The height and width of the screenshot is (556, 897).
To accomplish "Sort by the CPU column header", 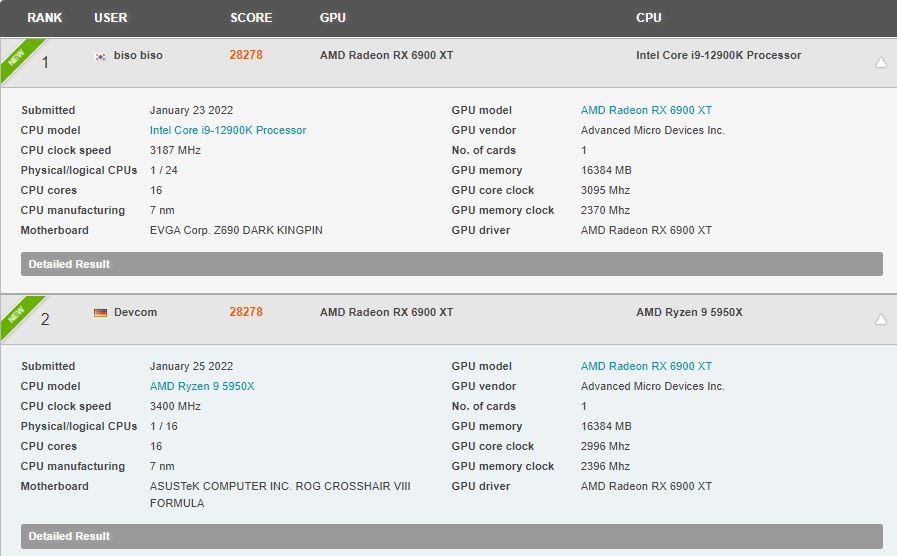I will pos(649,18).
